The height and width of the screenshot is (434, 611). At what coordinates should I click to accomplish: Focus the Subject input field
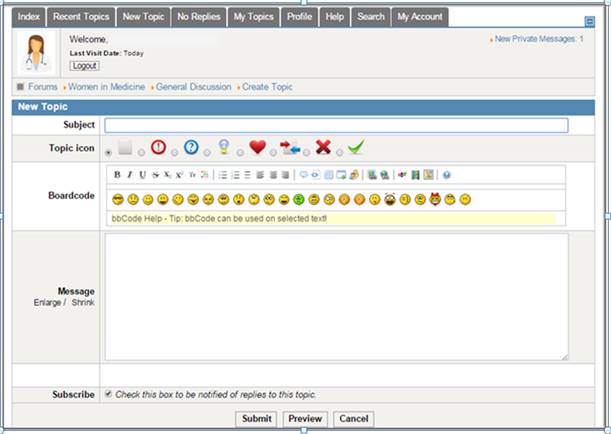336,125
